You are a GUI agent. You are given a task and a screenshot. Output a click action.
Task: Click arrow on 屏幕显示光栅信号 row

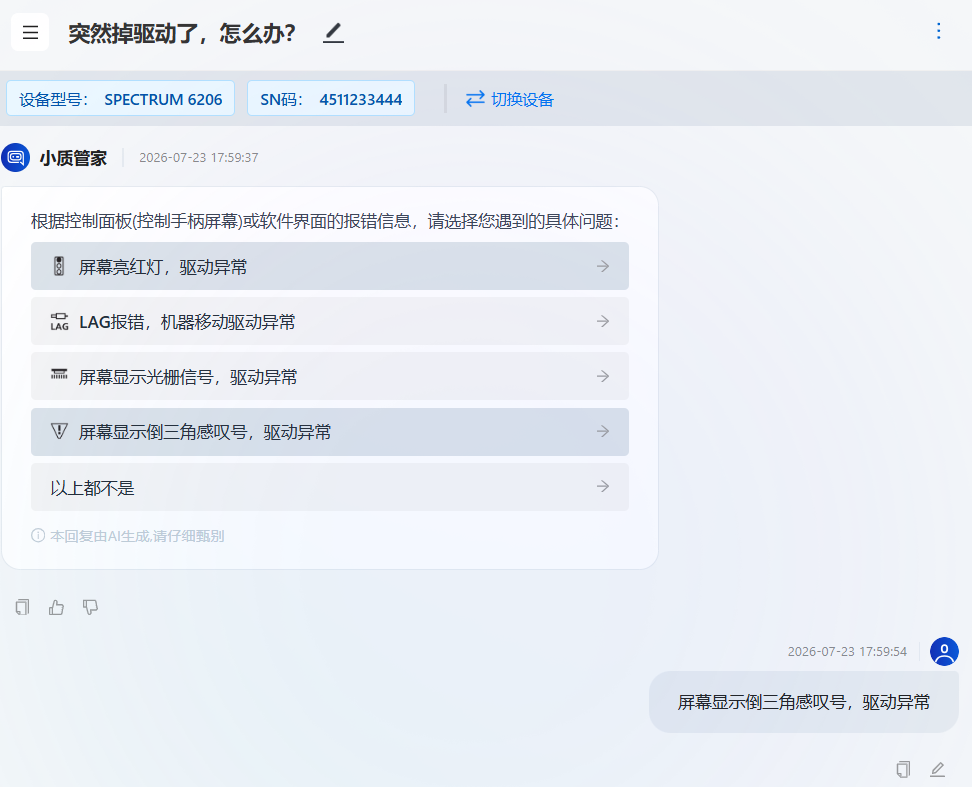point(603,376)
